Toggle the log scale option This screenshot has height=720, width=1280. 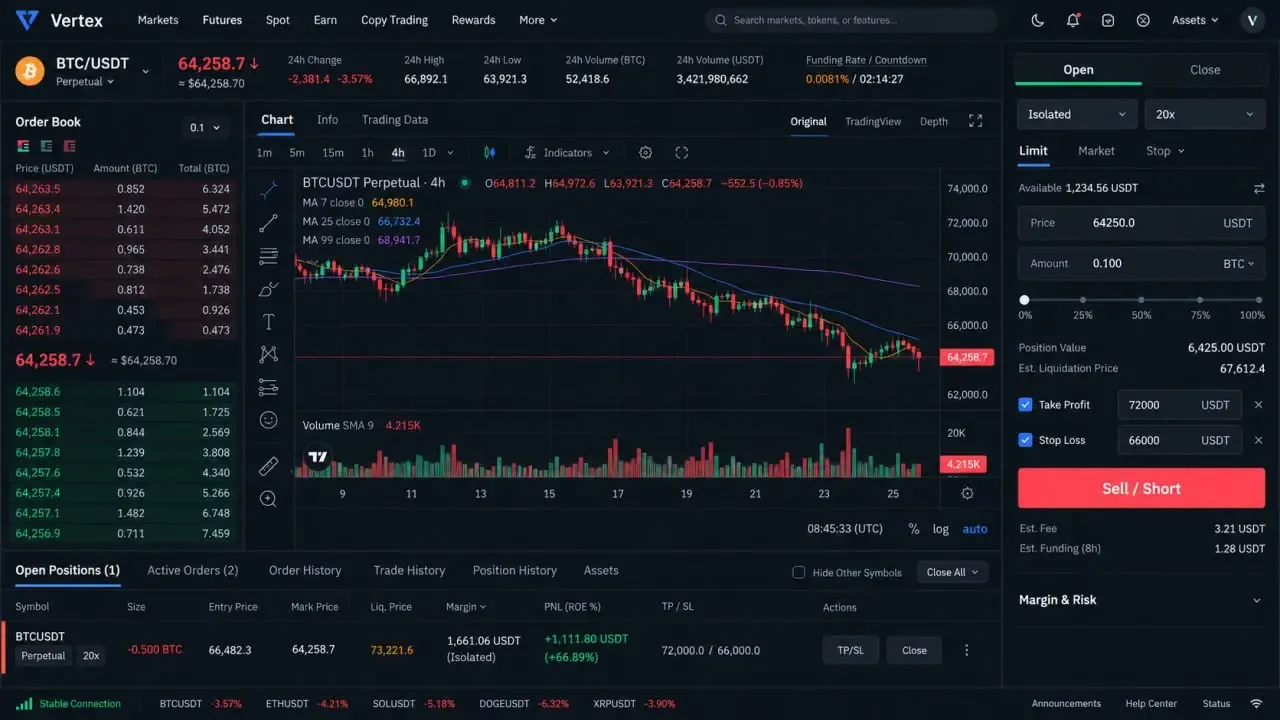click(x=941, y=529)
